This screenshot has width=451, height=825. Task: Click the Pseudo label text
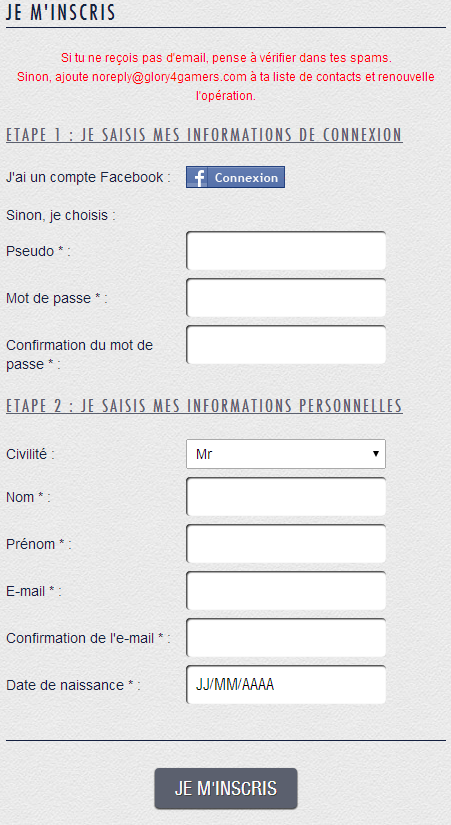(38, 251)
